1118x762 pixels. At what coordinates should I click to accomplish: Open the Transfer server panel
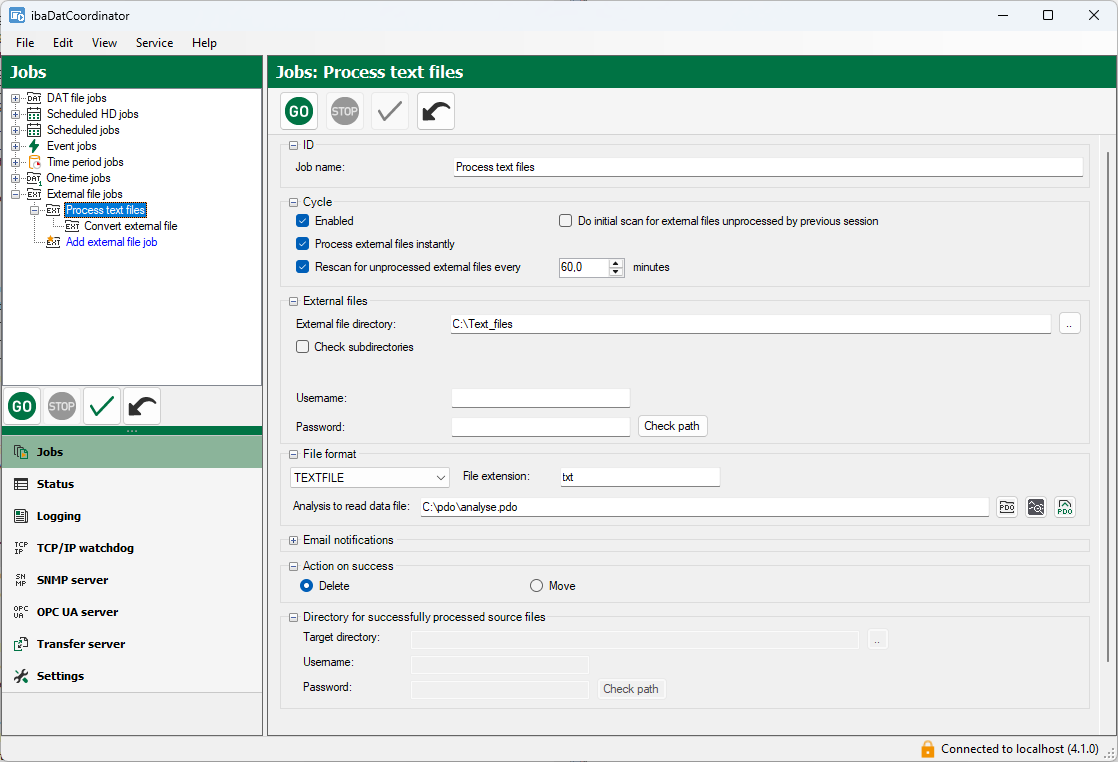tap(132, 644)
